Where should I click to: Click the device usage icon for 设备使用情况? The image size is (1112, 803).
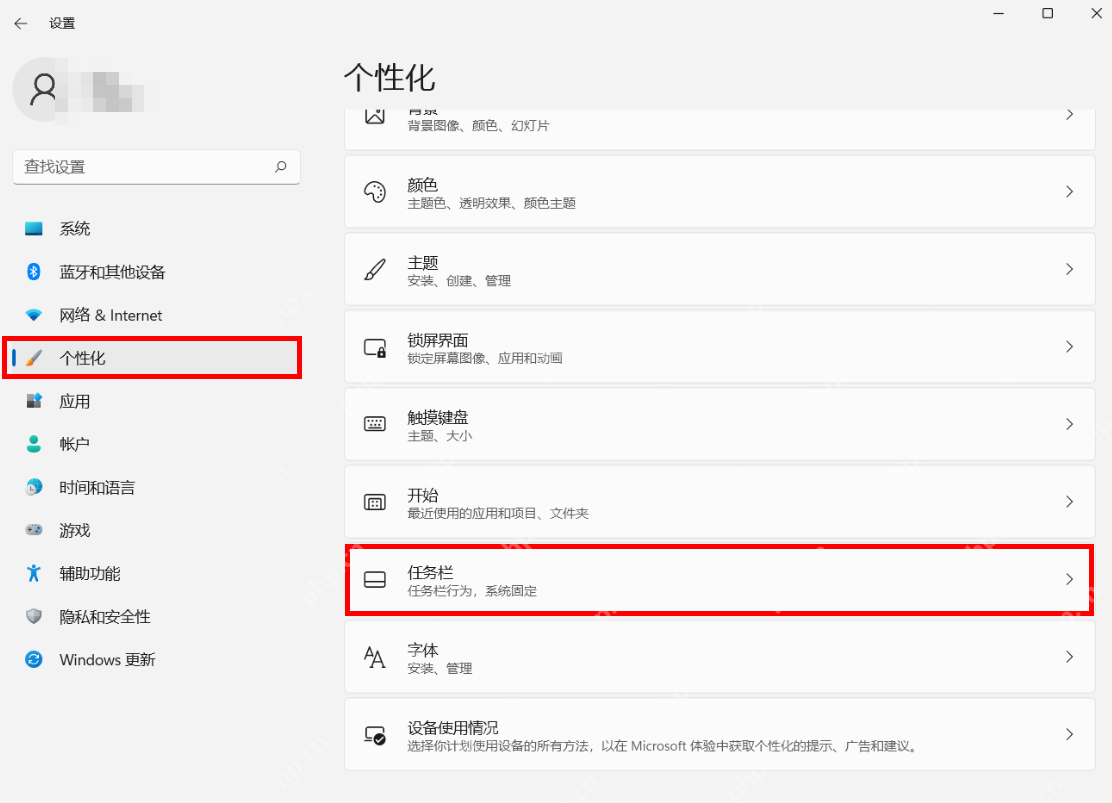click(x=374, y=735)
